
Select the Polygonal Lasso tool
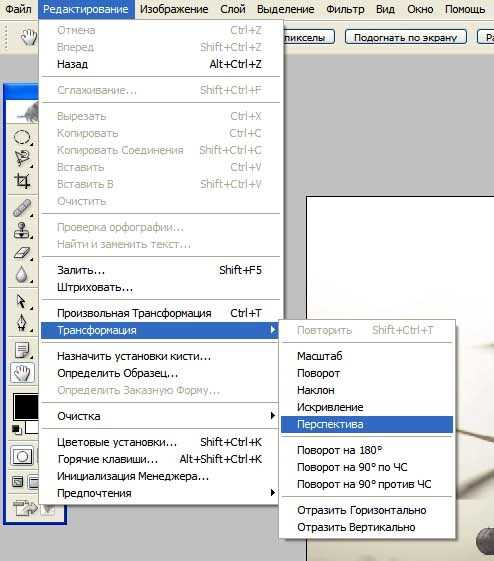click(22, 158)
